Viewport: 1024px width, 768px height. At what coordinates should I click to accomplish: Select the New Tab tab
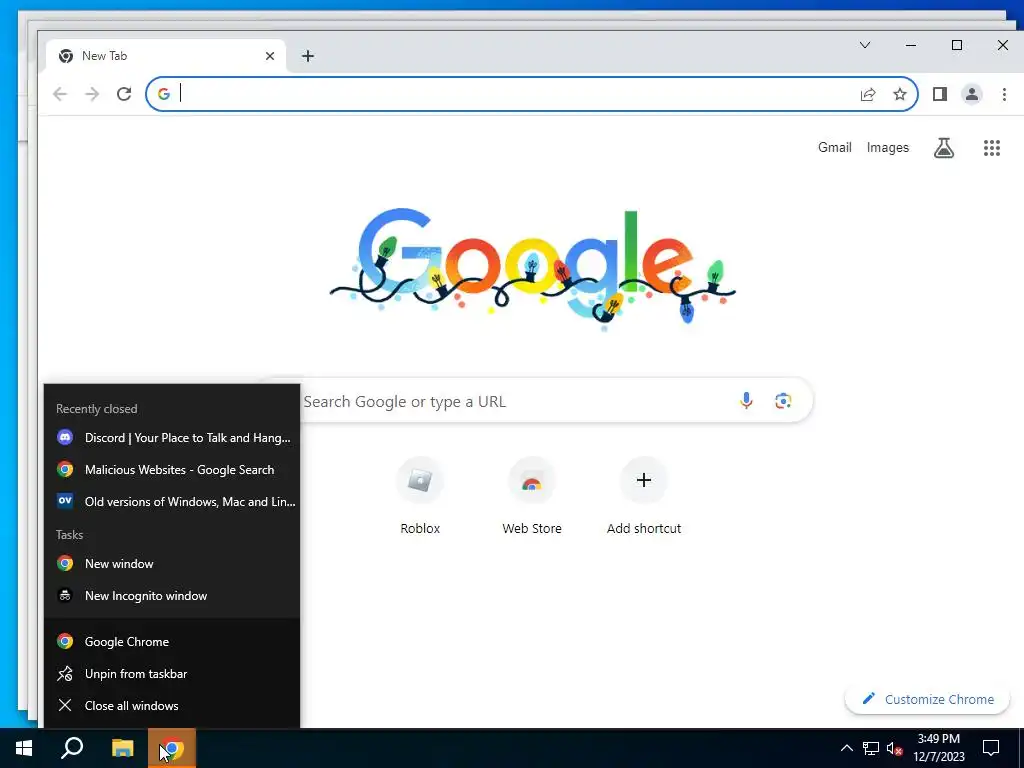point(166,56)
